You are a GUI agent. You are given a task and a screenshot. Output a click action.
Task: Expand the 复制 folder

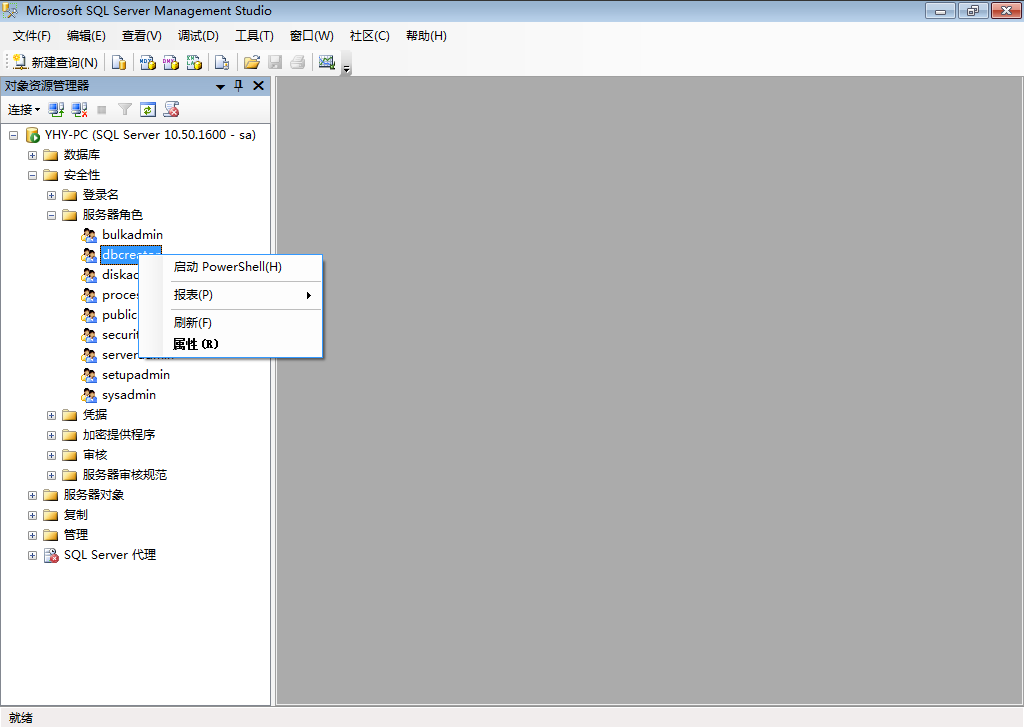[x=32, y=515]
